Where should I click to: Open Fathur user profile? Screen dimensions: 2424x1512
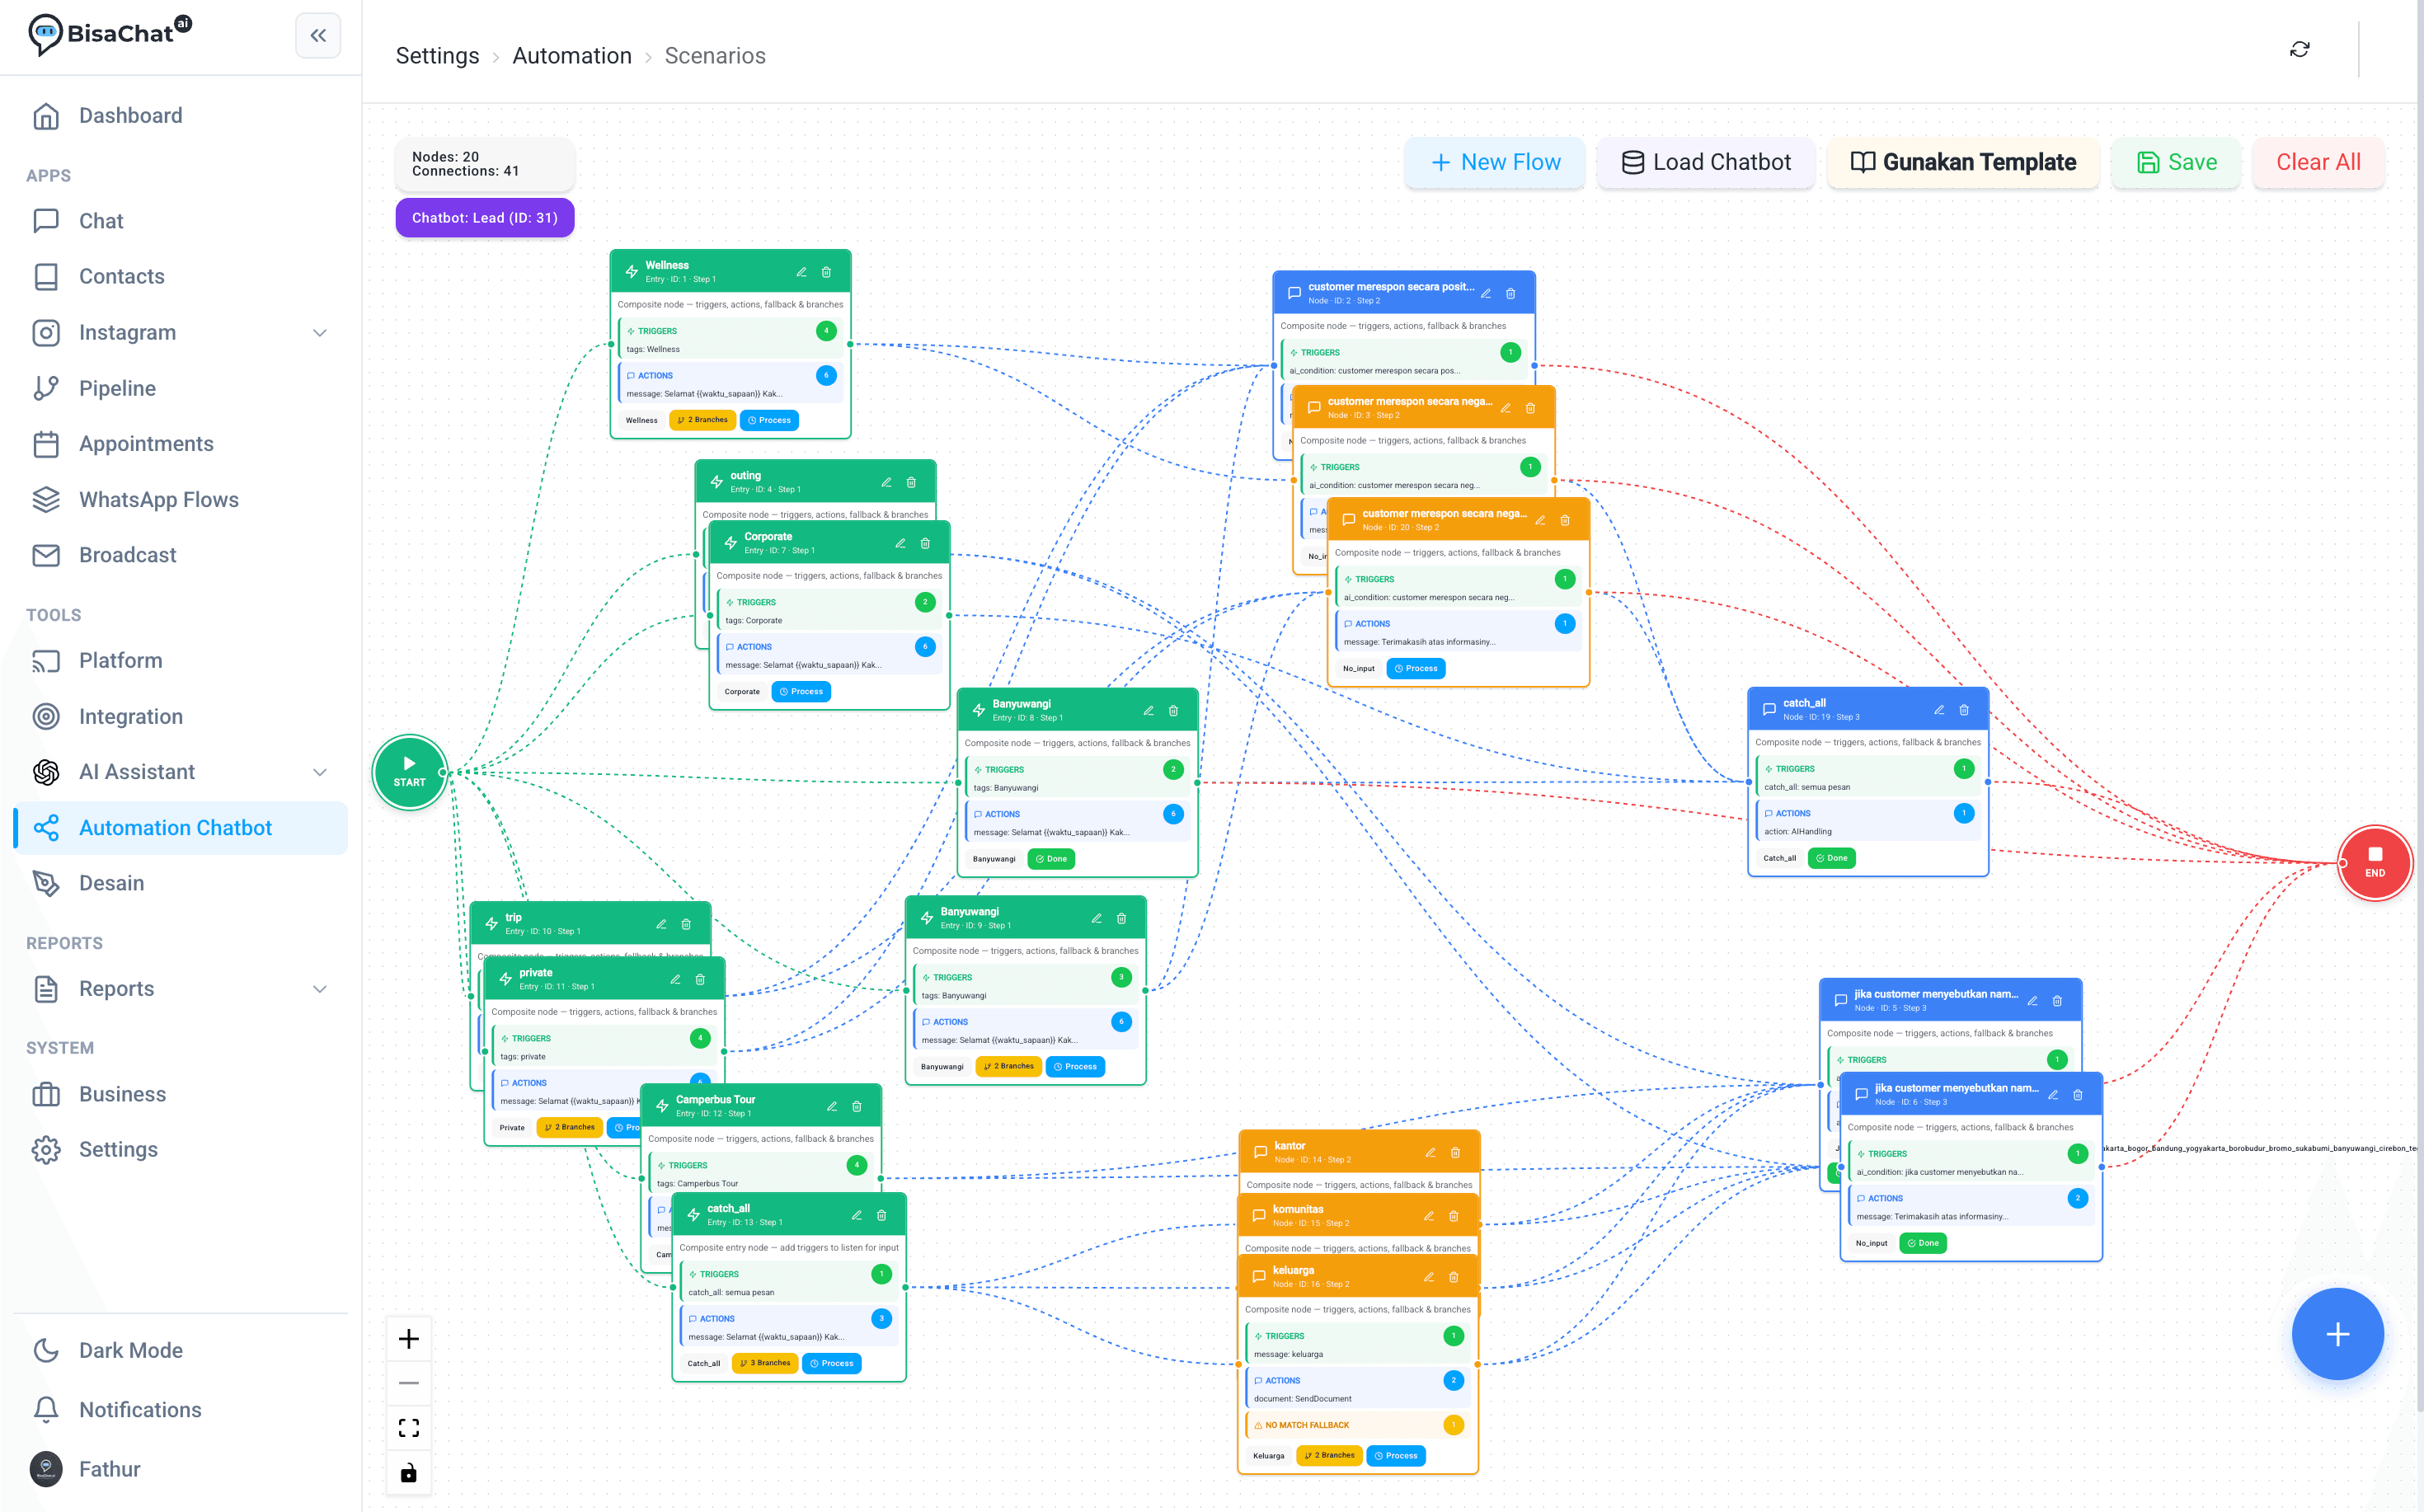pos(181,1469)
